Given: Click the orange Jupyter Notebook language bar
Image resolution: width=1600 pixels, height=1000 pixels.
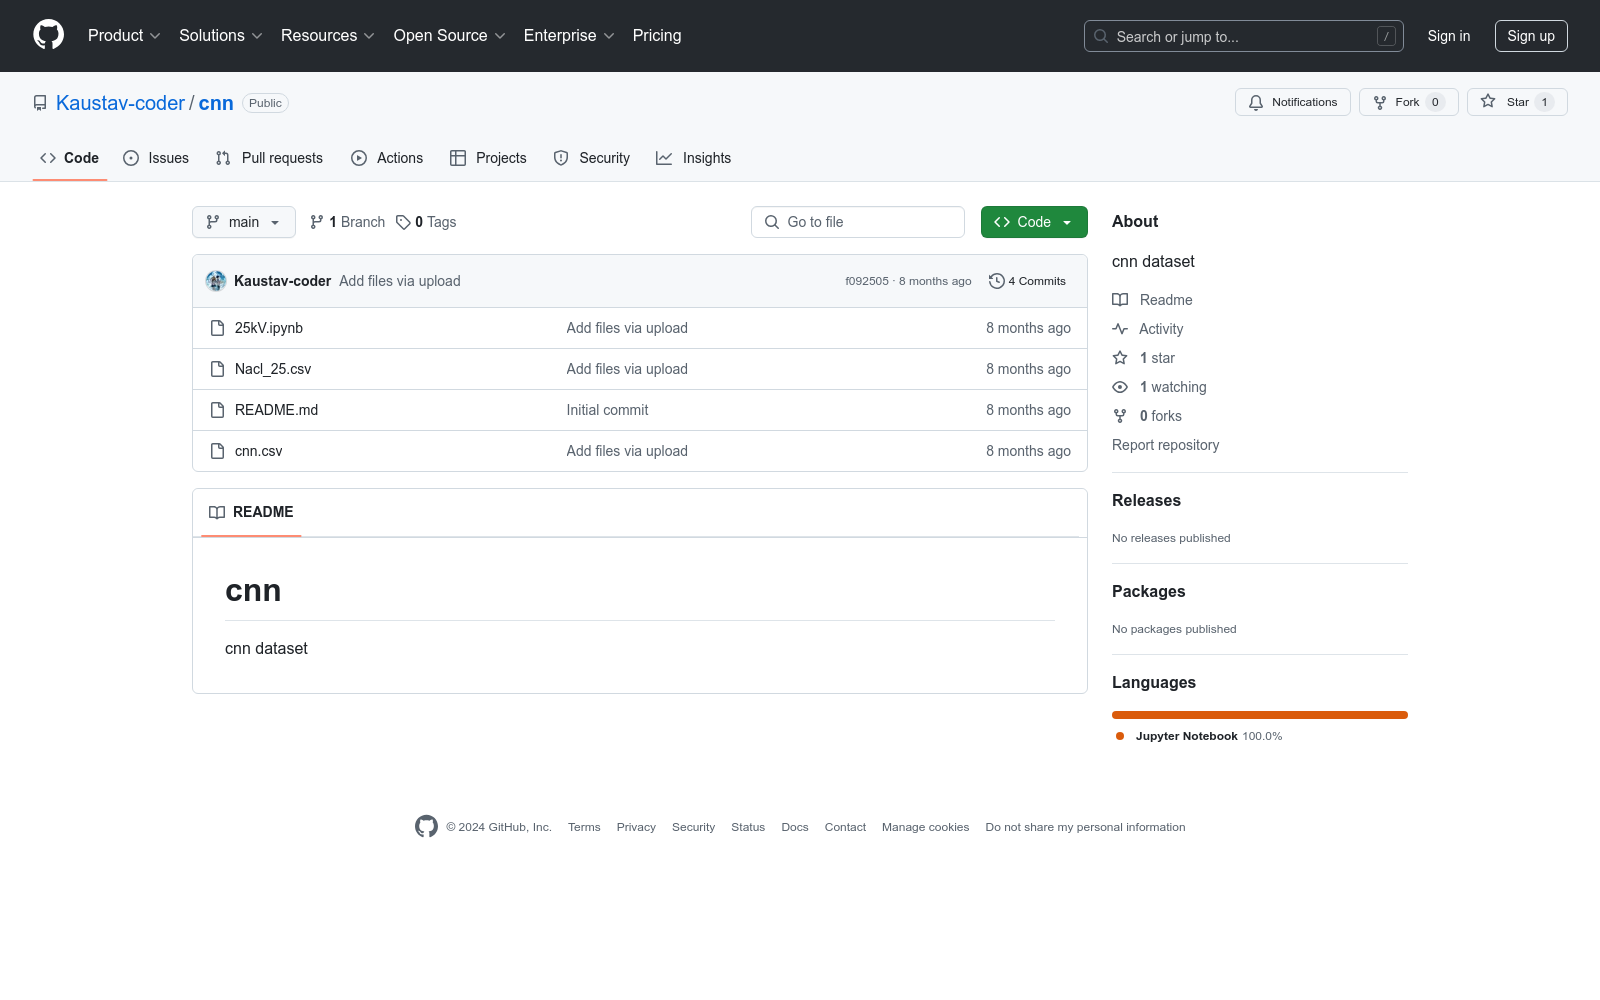Looking at the screenshot, I should pyautogui.click(x=1260, y=715).
